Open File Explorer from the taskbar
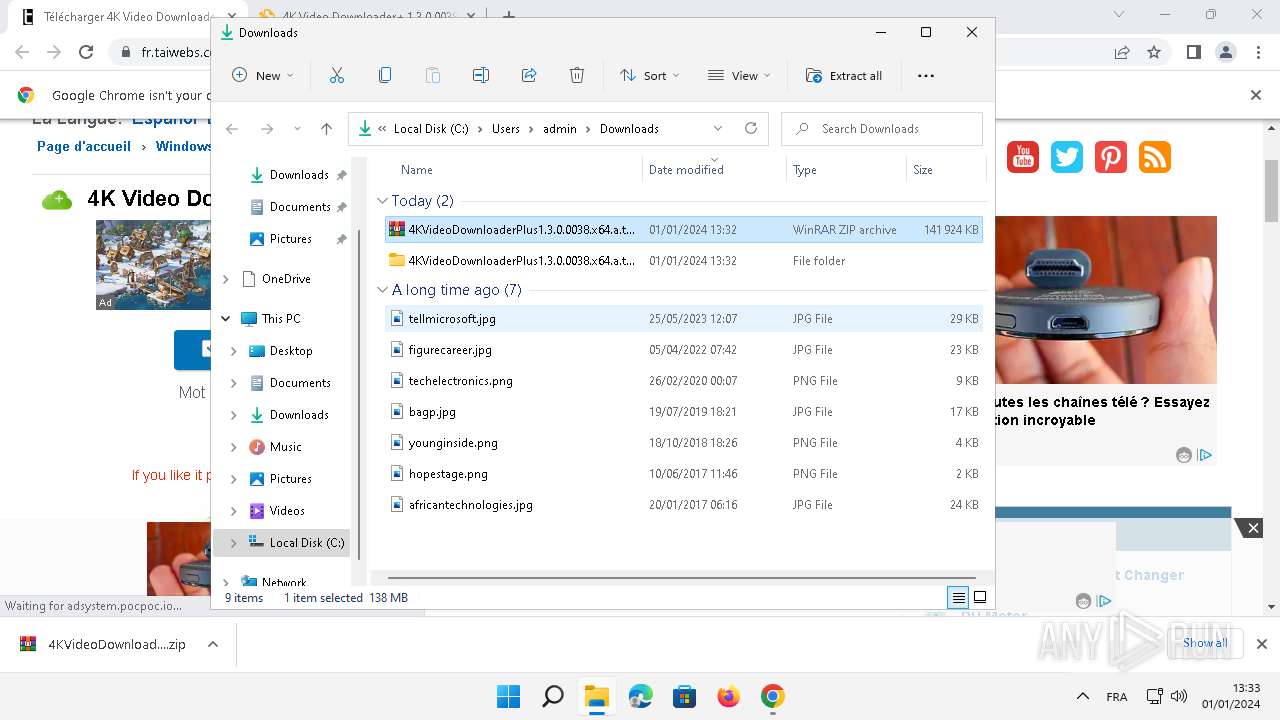Viewport: 1280px width, 720px height. point(596,696)
